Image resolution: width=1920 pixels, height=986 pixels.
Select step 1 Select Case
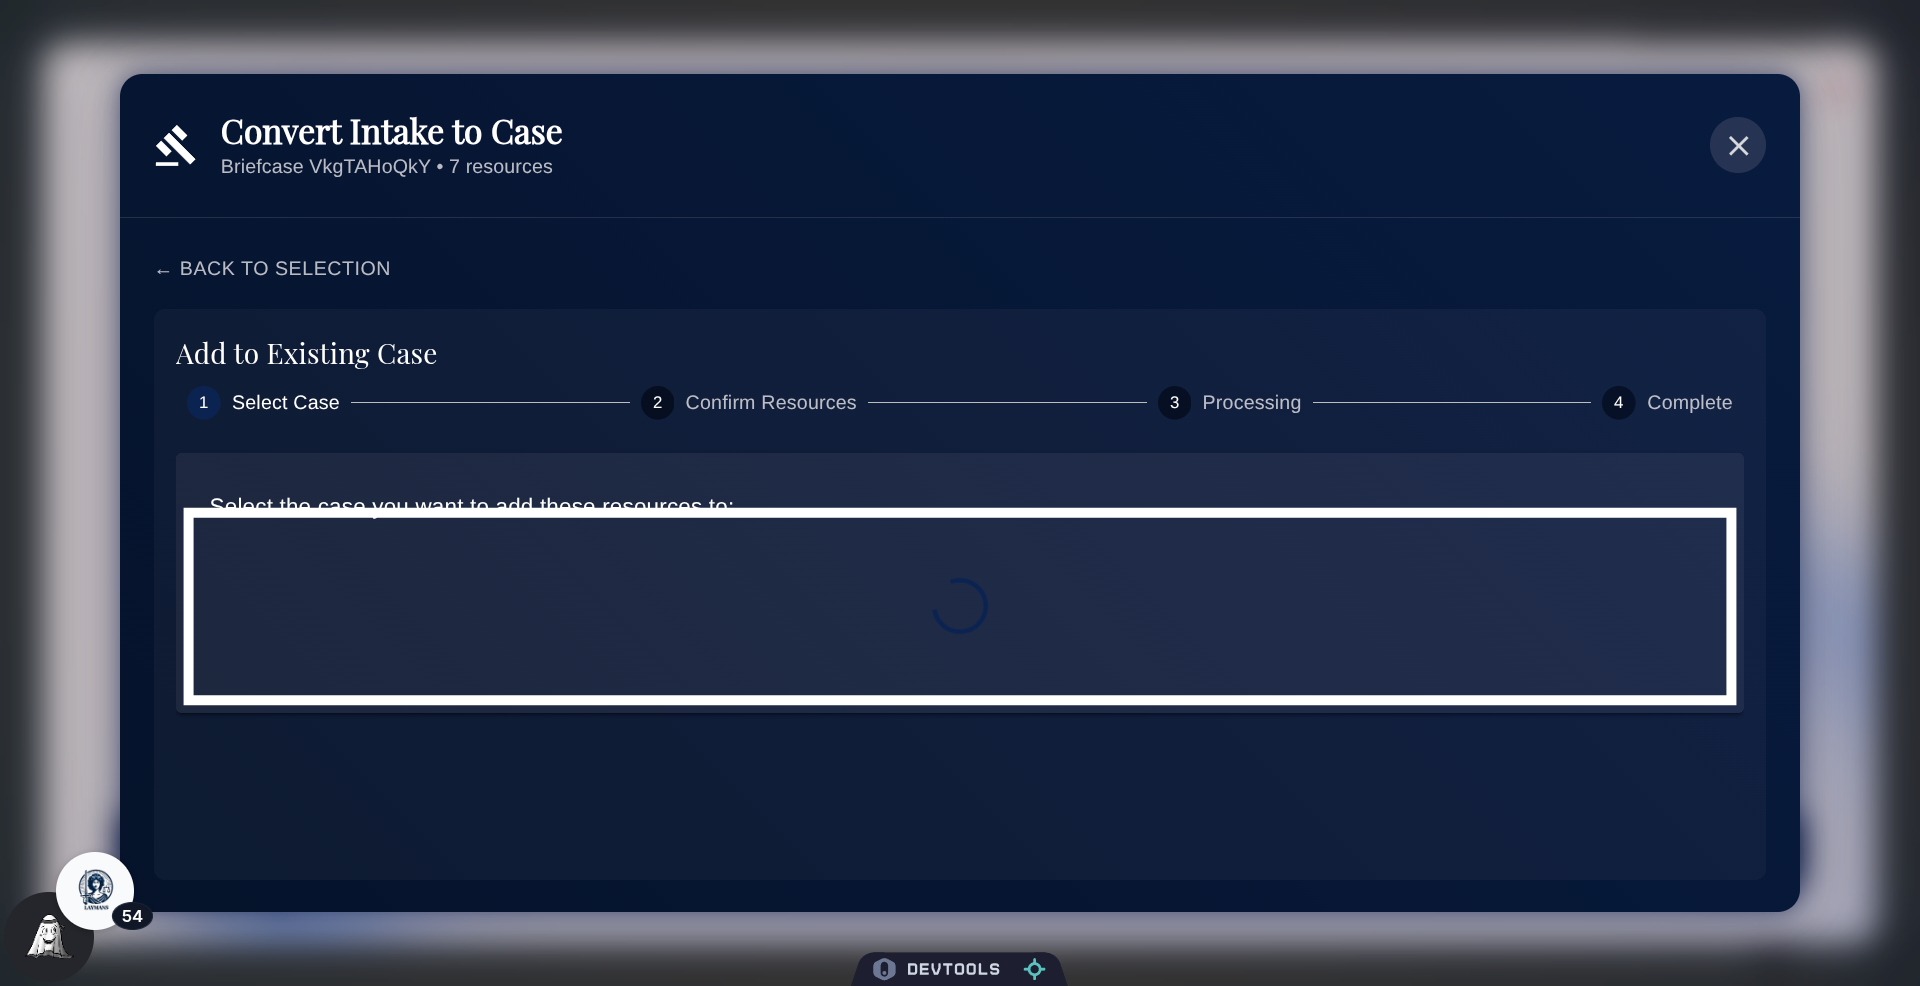click(x=263, y=403)
